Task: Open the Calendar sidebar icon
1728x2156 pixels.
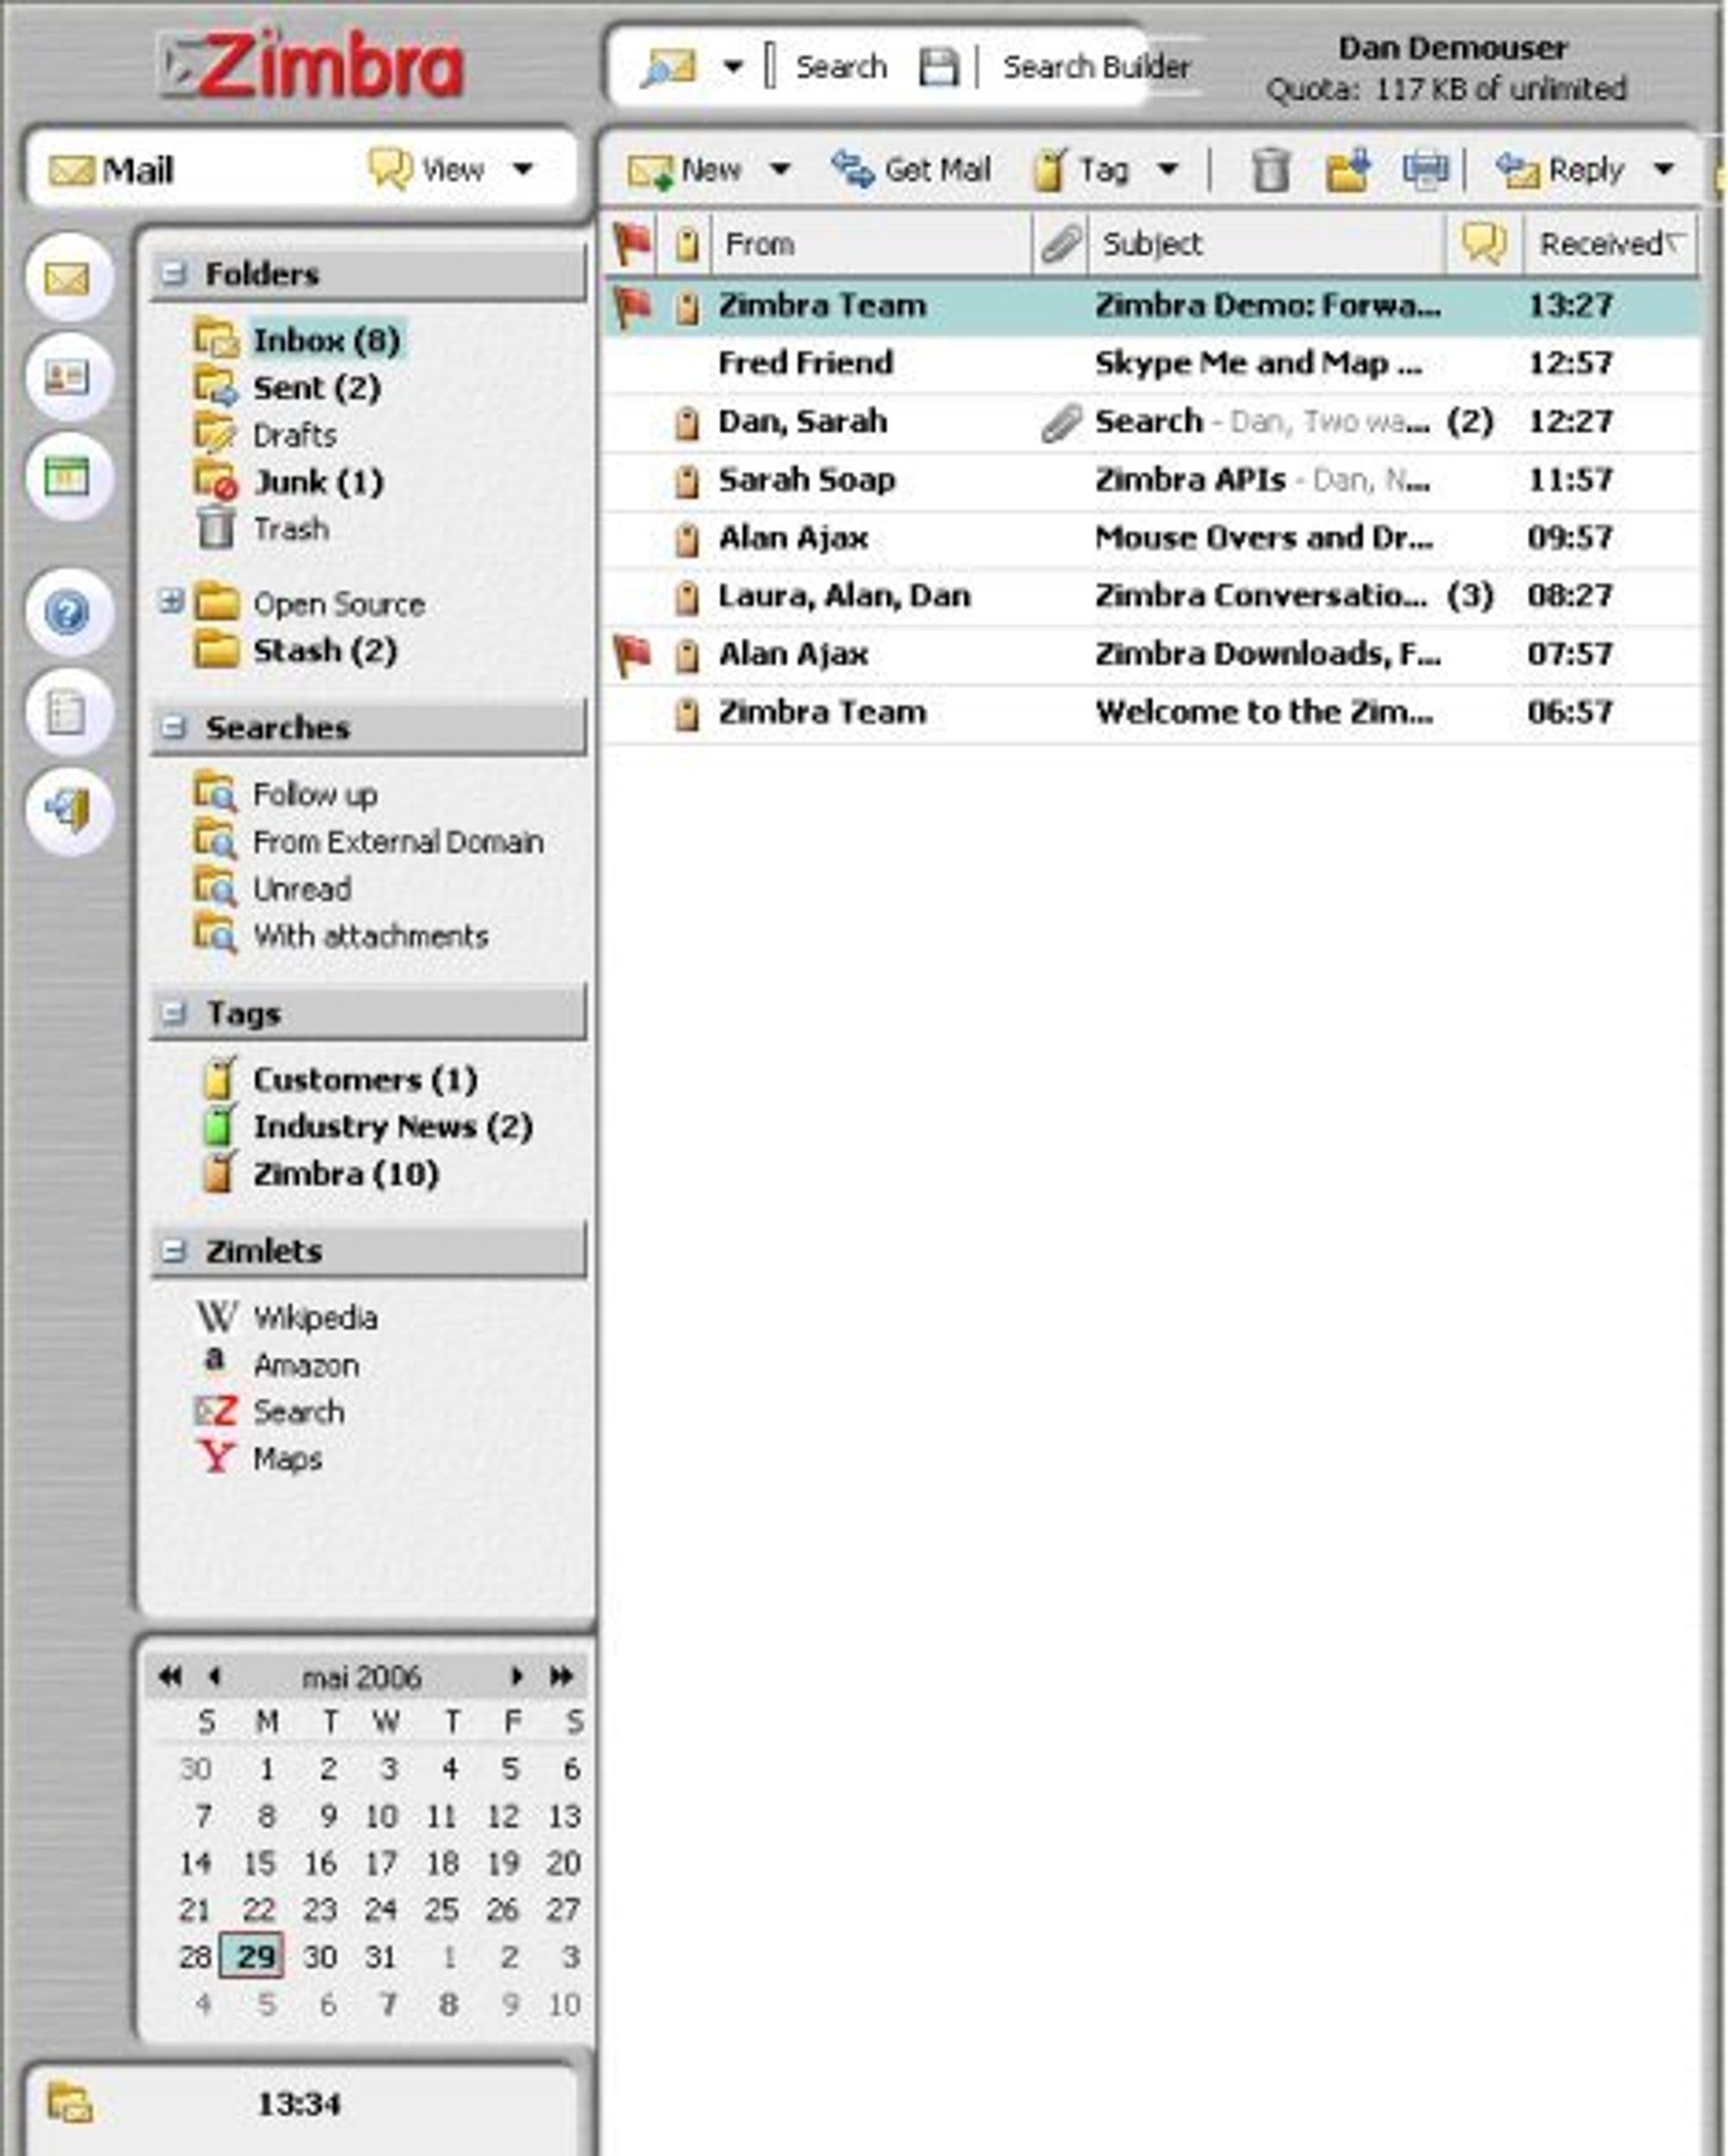Action: [x=68, y=477]
